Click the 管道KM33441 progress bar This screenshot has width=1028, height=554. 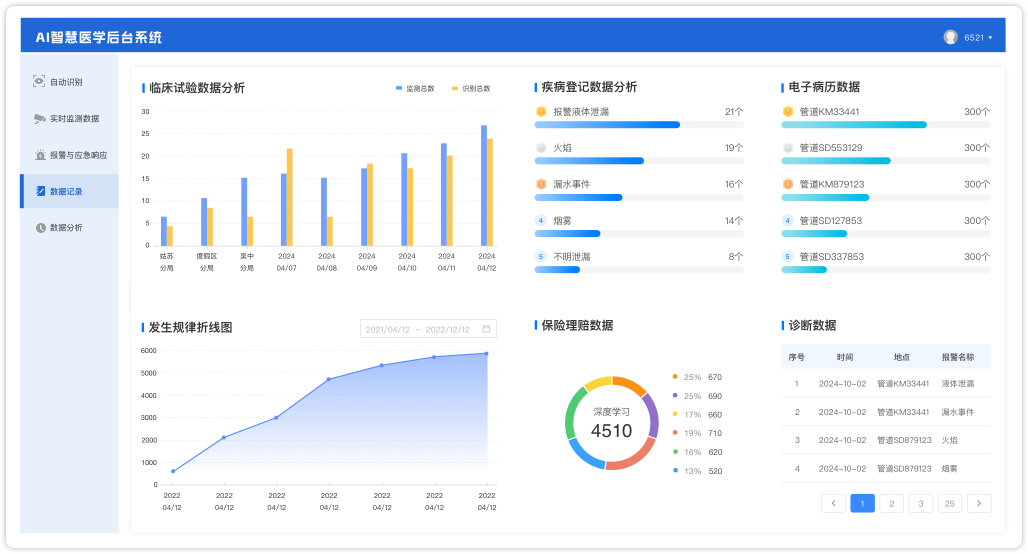(886, 125)
